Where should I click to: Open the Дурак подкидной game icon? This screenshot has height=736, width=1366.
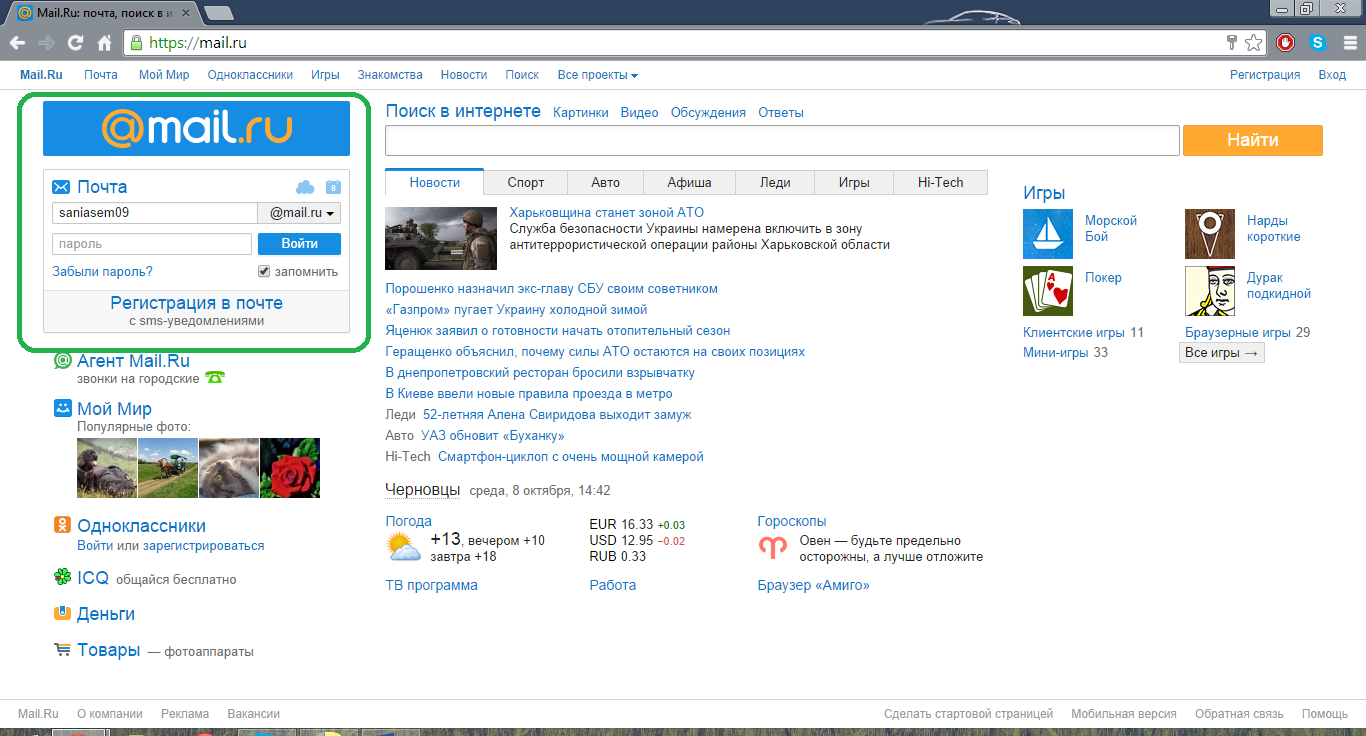click(1210, 291)
